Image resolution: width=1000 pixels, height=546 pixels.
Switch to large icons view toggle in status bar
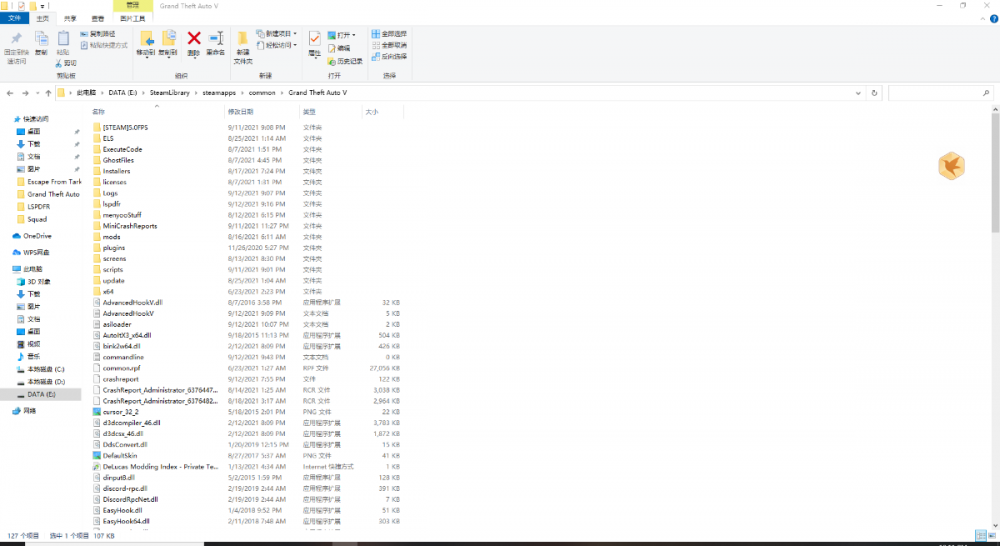coord(992,536)
